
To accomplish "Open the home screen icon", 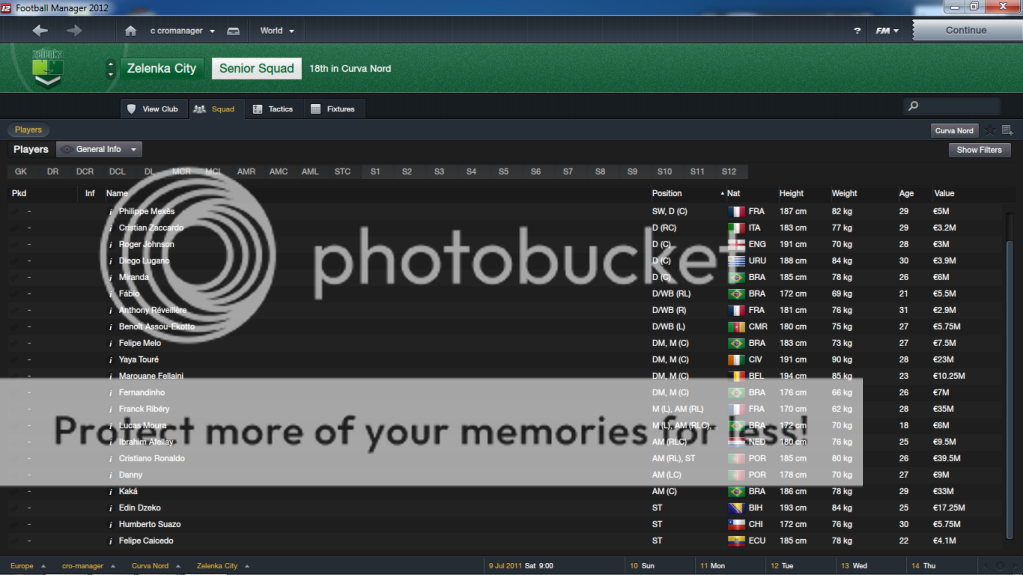I will tap(130, 31).
